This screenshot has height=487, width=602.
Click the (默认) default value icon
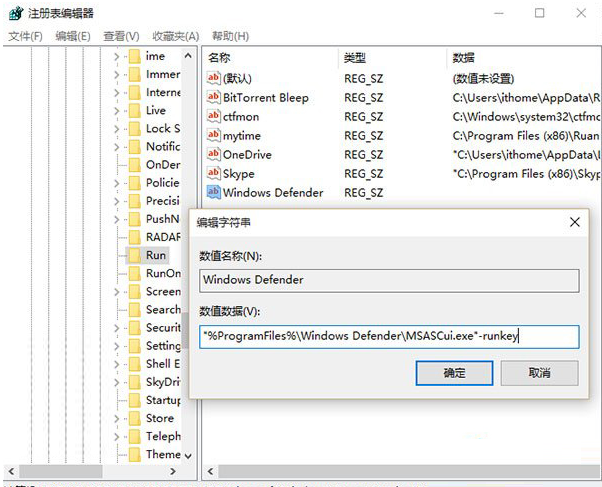point(213,79)
